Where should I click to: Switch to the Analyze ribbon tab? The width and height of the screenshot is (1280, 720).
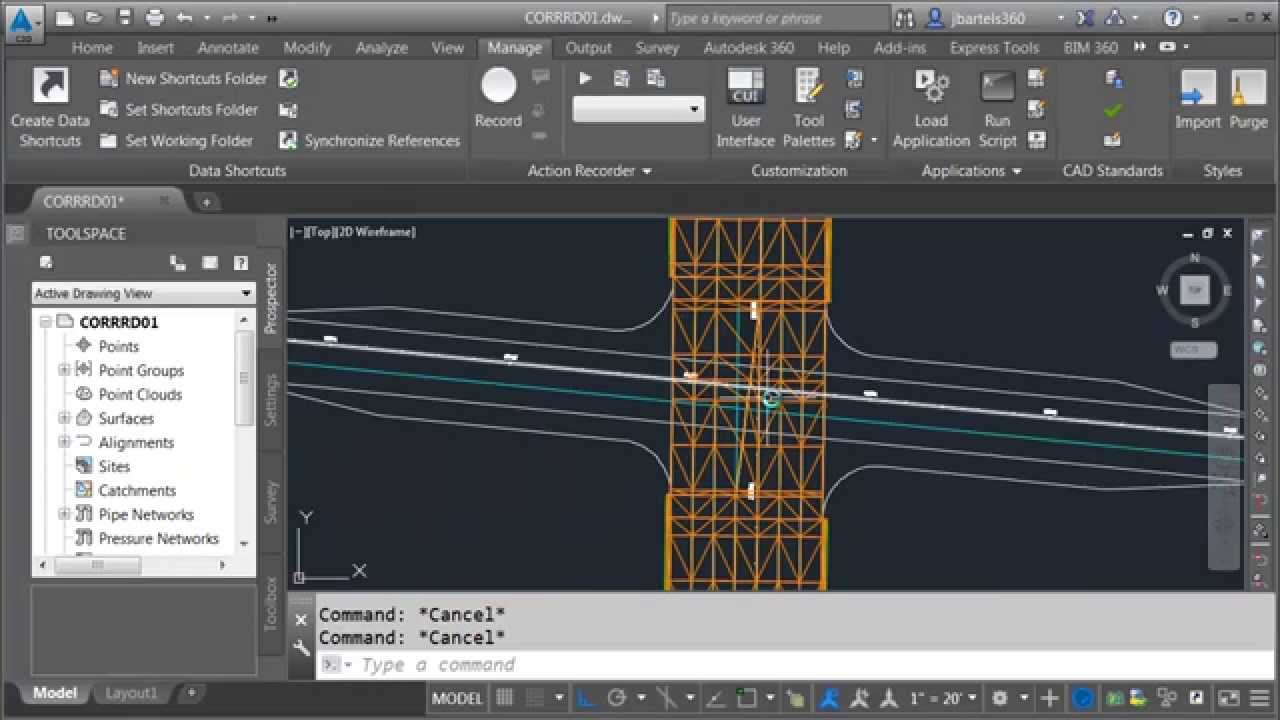(382, 47)
